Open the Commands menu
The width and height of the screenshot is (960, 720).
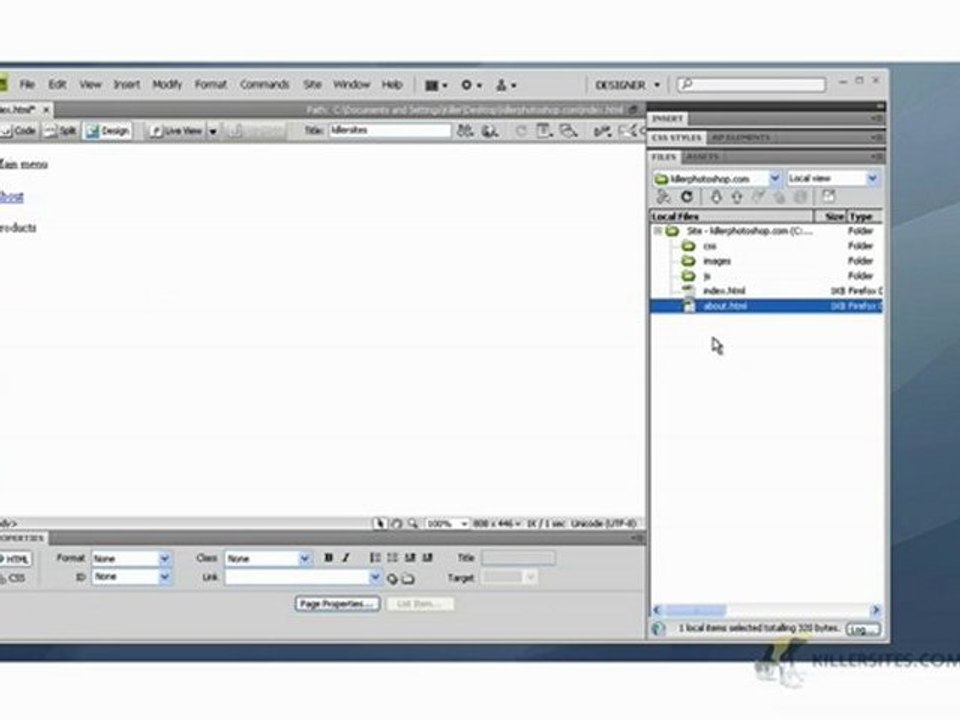pyautogui.click(x=264, y=84)
